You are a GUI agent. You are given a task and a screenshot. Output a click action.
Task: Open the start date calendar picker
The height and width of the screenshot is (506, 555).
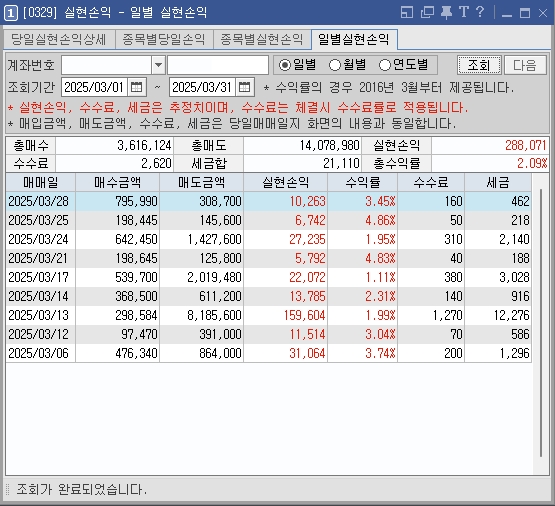click(137, 87)
